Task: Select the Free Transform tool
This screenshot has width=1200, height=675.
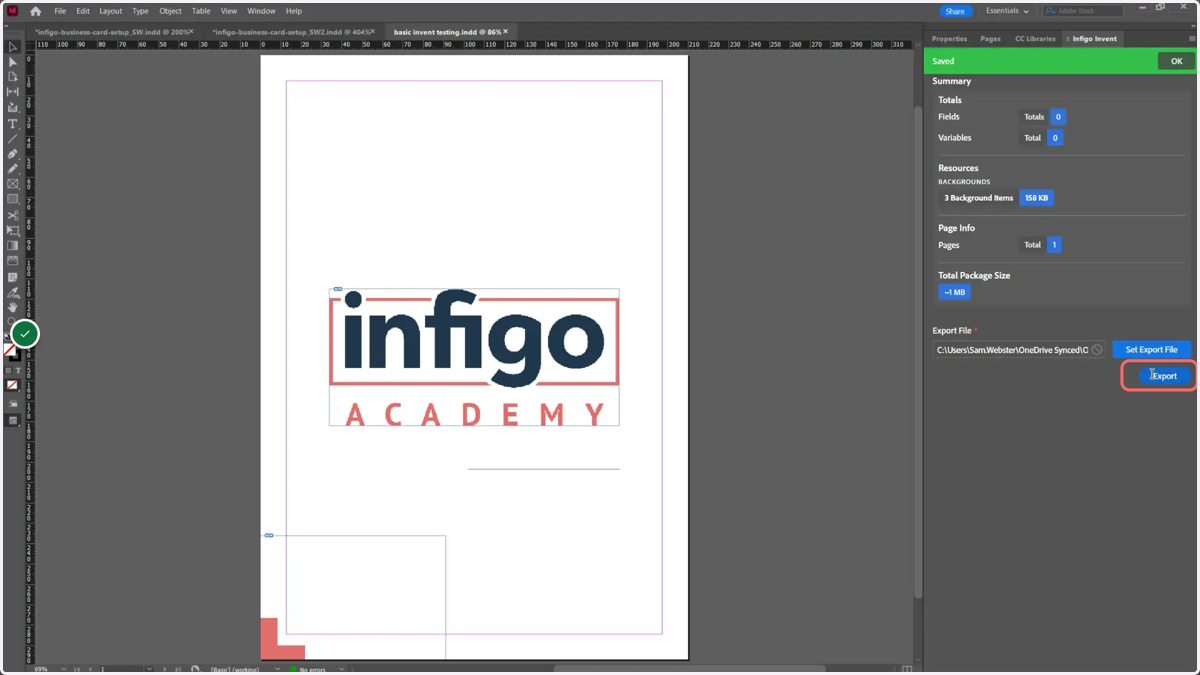Action: click(13, 230)
